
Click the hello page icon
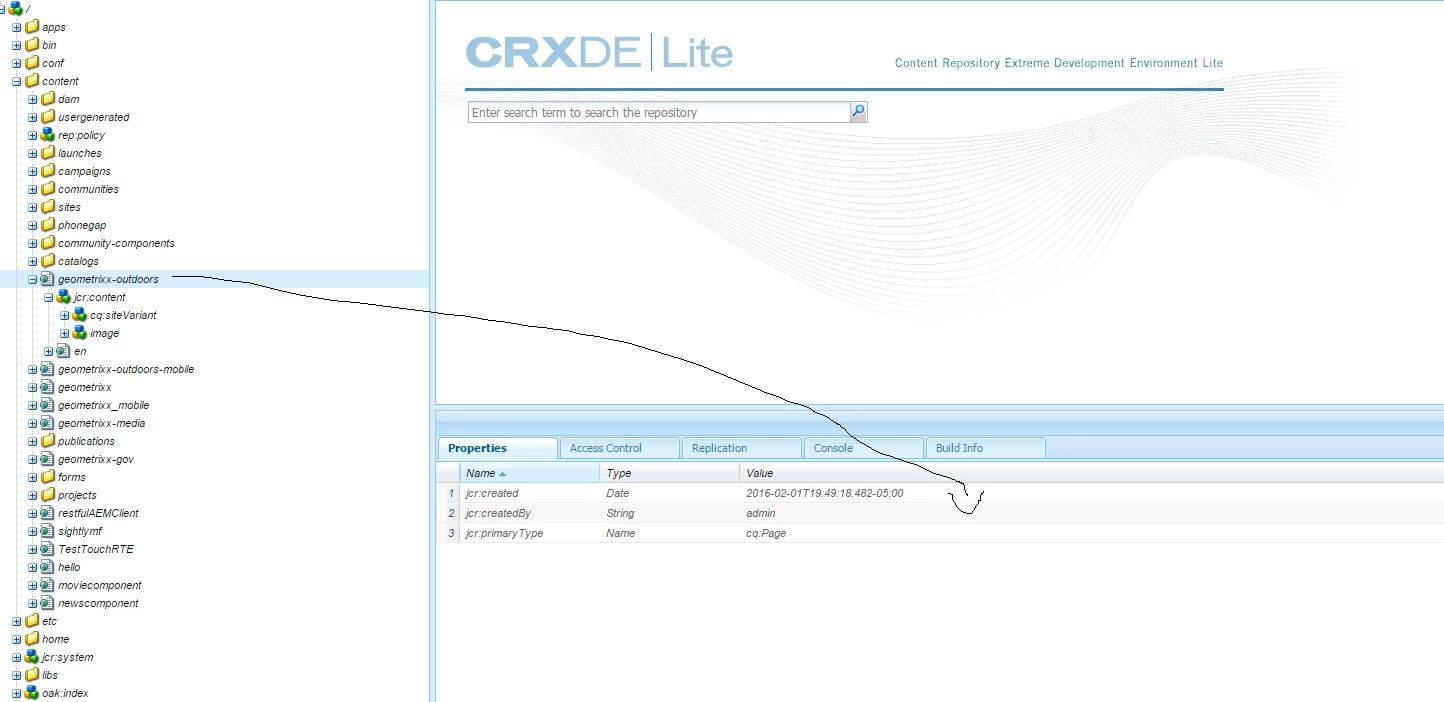(x=48, y=567)
